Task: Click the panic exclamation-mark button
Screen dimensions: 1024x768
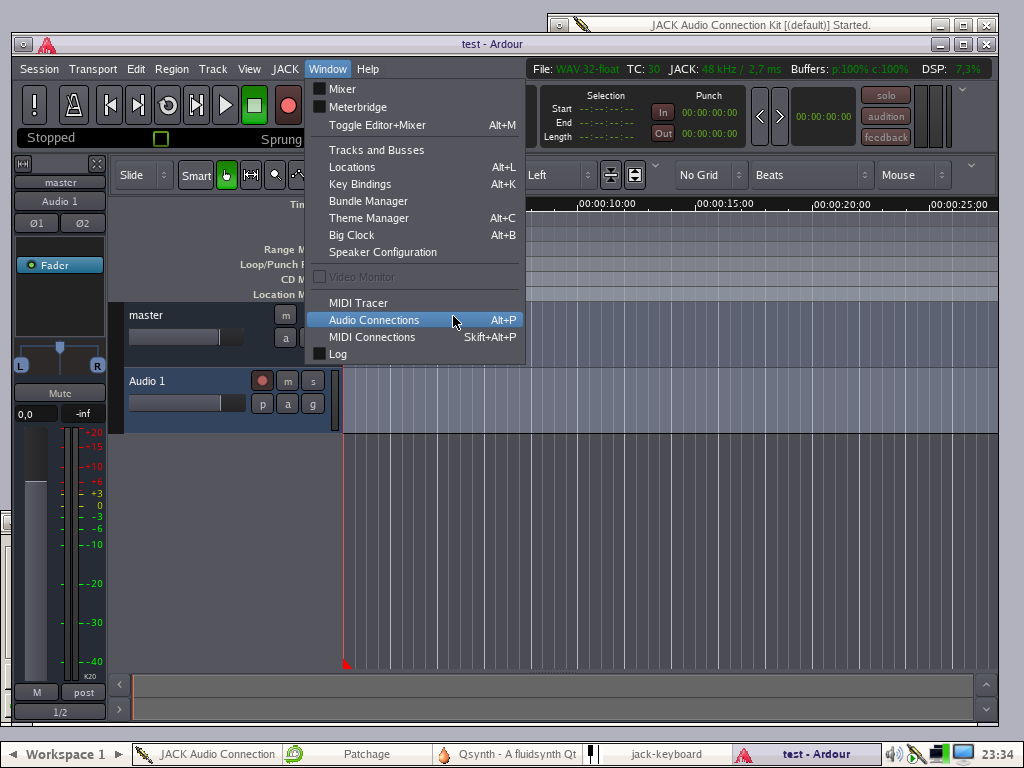Action: 35,104
